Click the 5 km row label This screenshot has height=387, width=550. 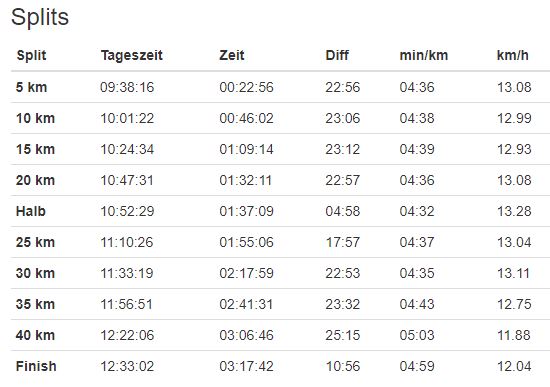(31, 87)
